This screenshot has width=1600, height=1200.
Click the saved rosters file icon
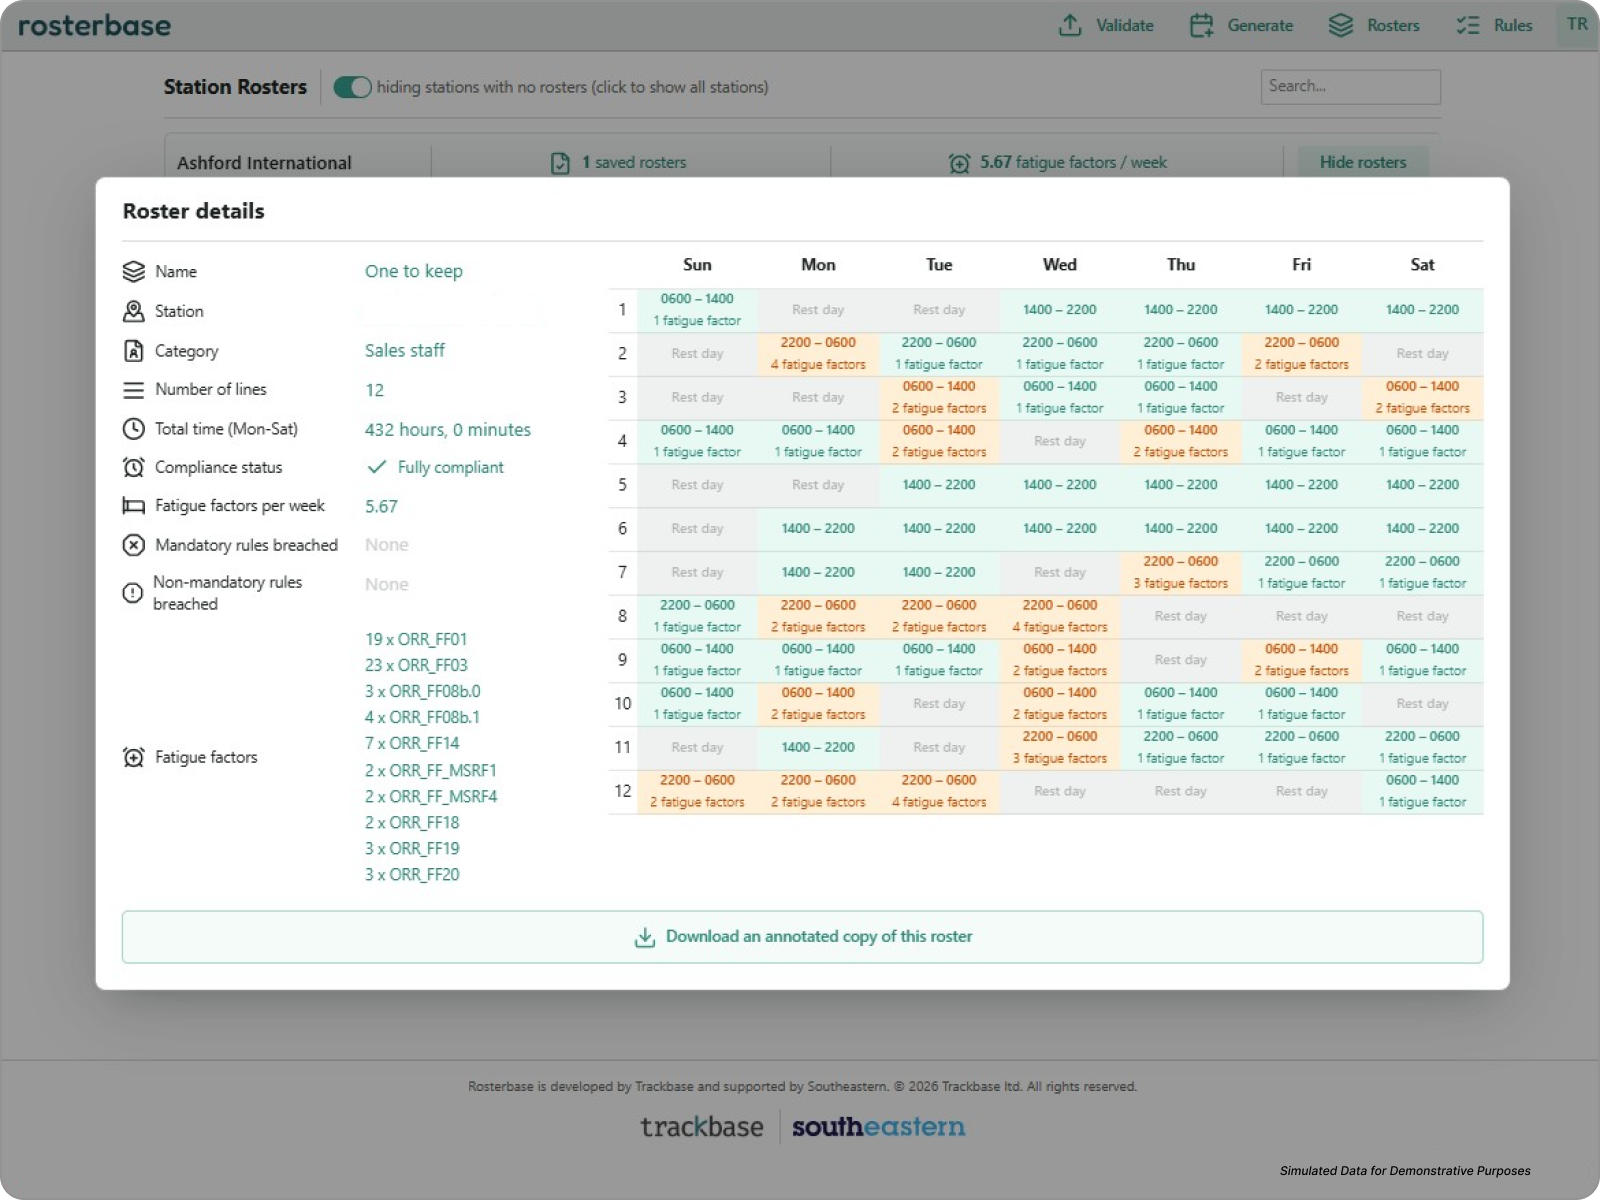(x=560, y=163)
